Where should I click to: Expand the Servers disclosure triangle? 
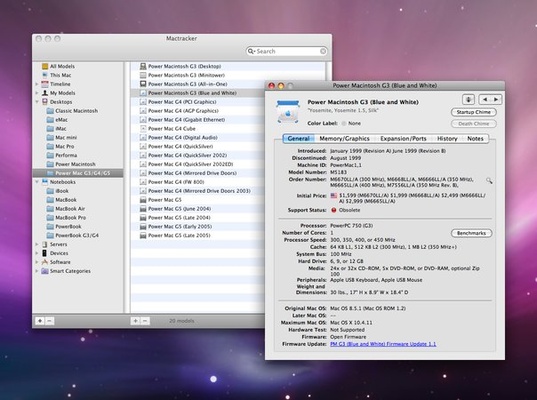(37, 244)
